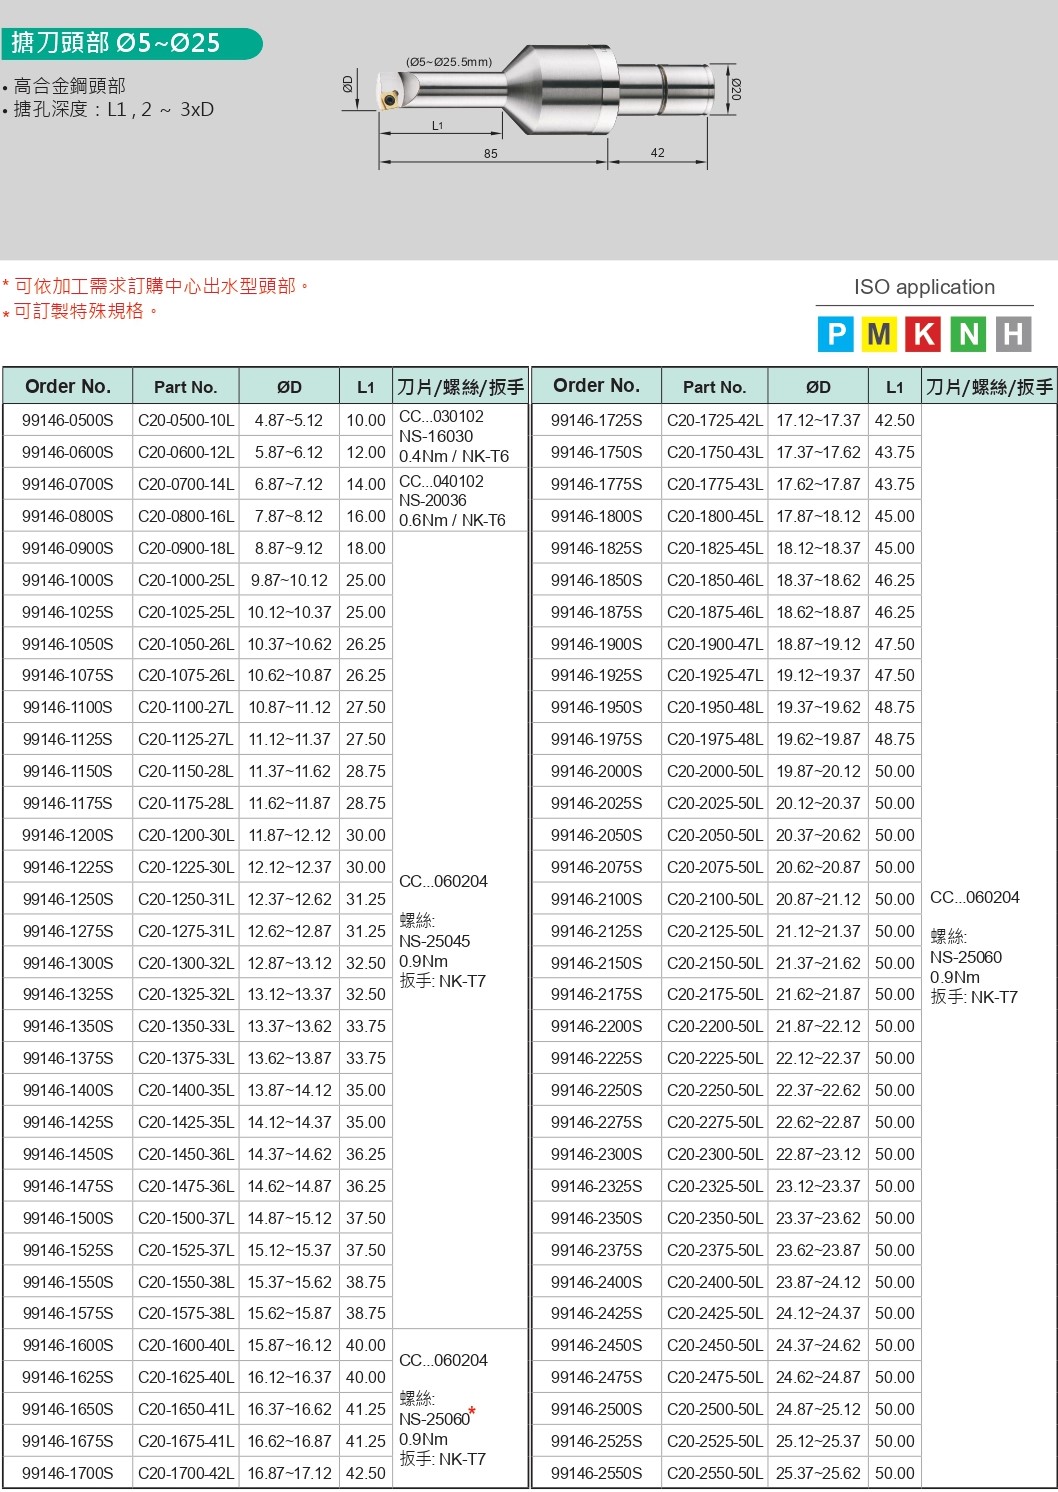Viewport: 1058px width, 1492px height.
Task: Select part number C20-1450-36L
Action: 186,1154
